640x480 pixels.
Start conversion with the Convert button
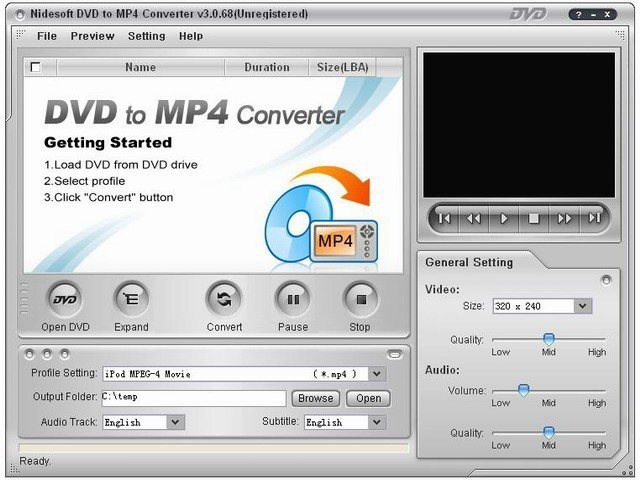click(x=224, y=300)
